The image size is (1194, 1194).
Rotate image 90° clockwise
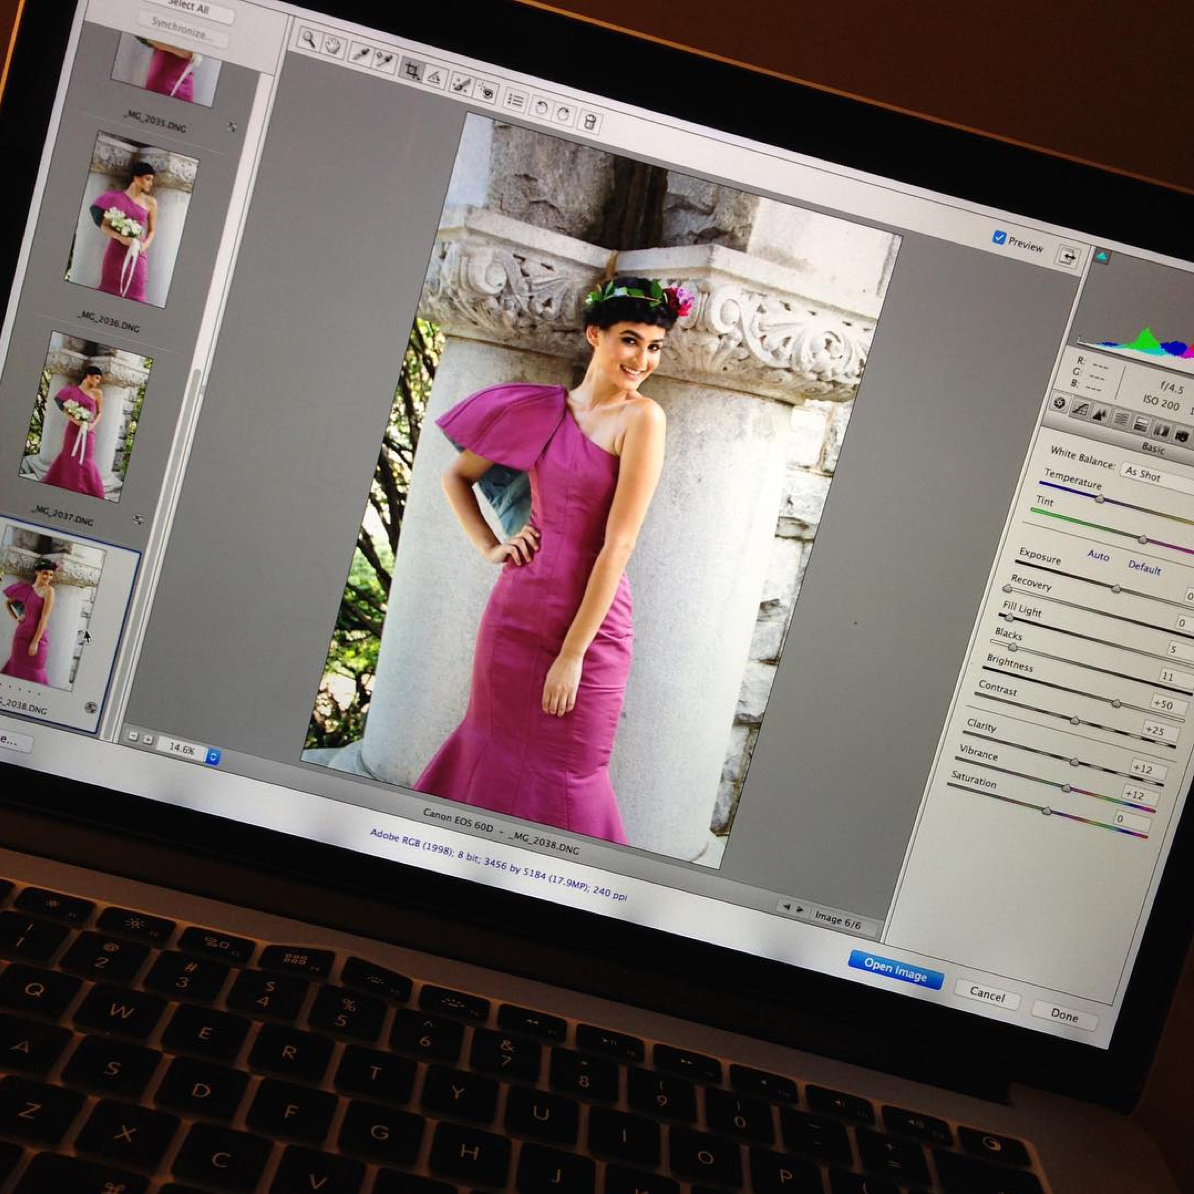[x=564, y=115]
